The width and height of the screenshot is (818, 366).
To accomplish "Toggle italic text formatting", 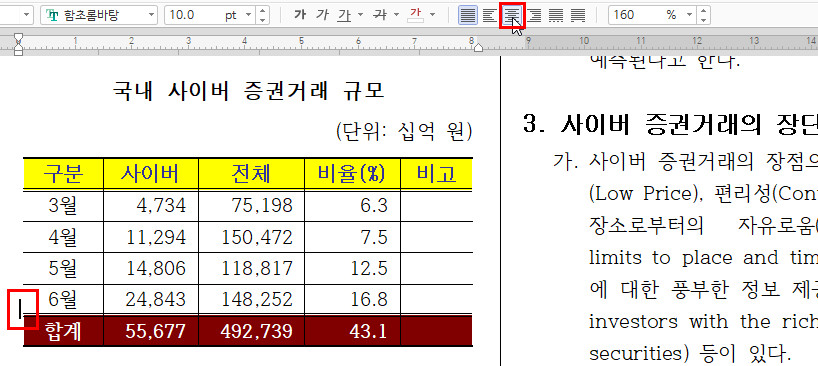I will pyautogui.click(x=322, y=15).
